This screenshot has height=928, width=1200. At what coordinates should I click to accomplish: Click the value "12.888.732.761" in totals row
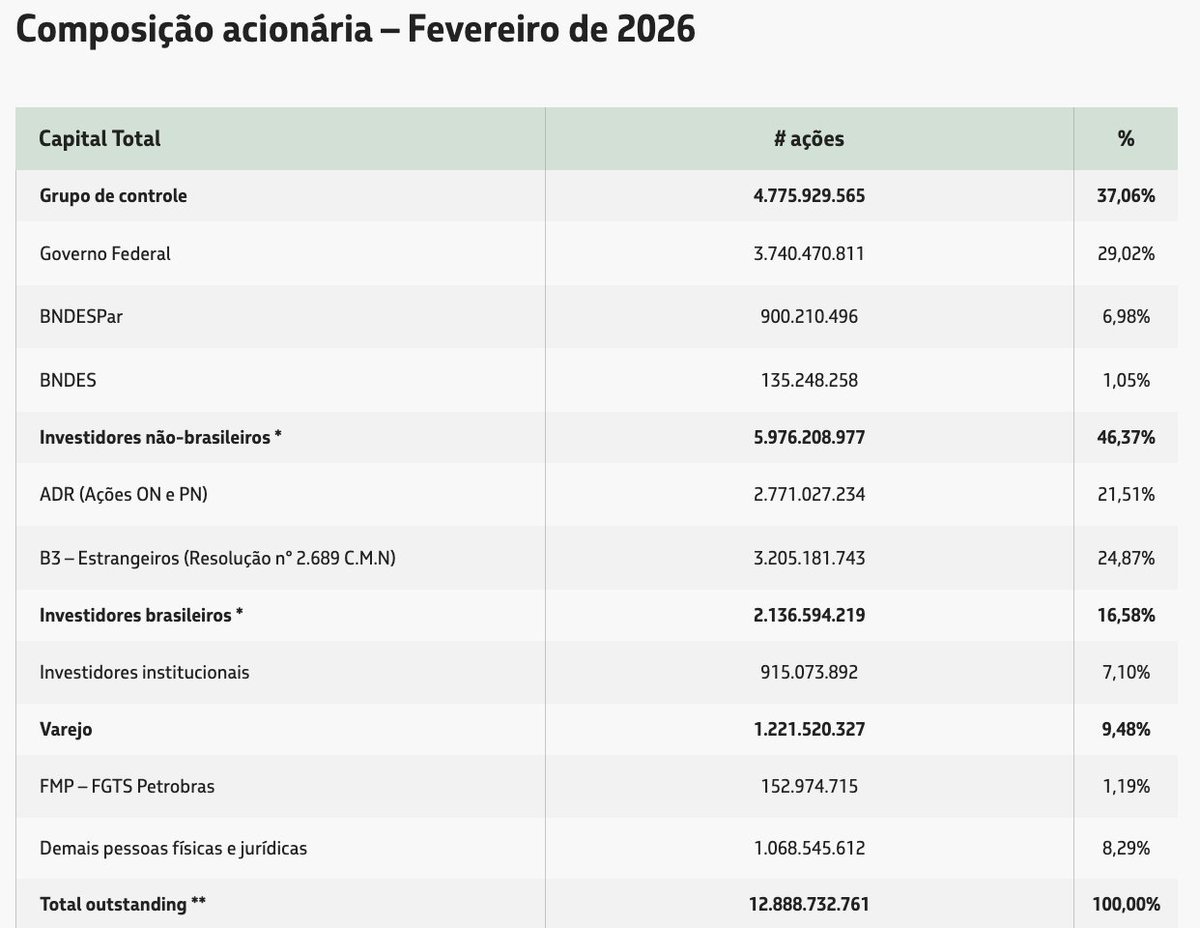click(x=808, y=903)
